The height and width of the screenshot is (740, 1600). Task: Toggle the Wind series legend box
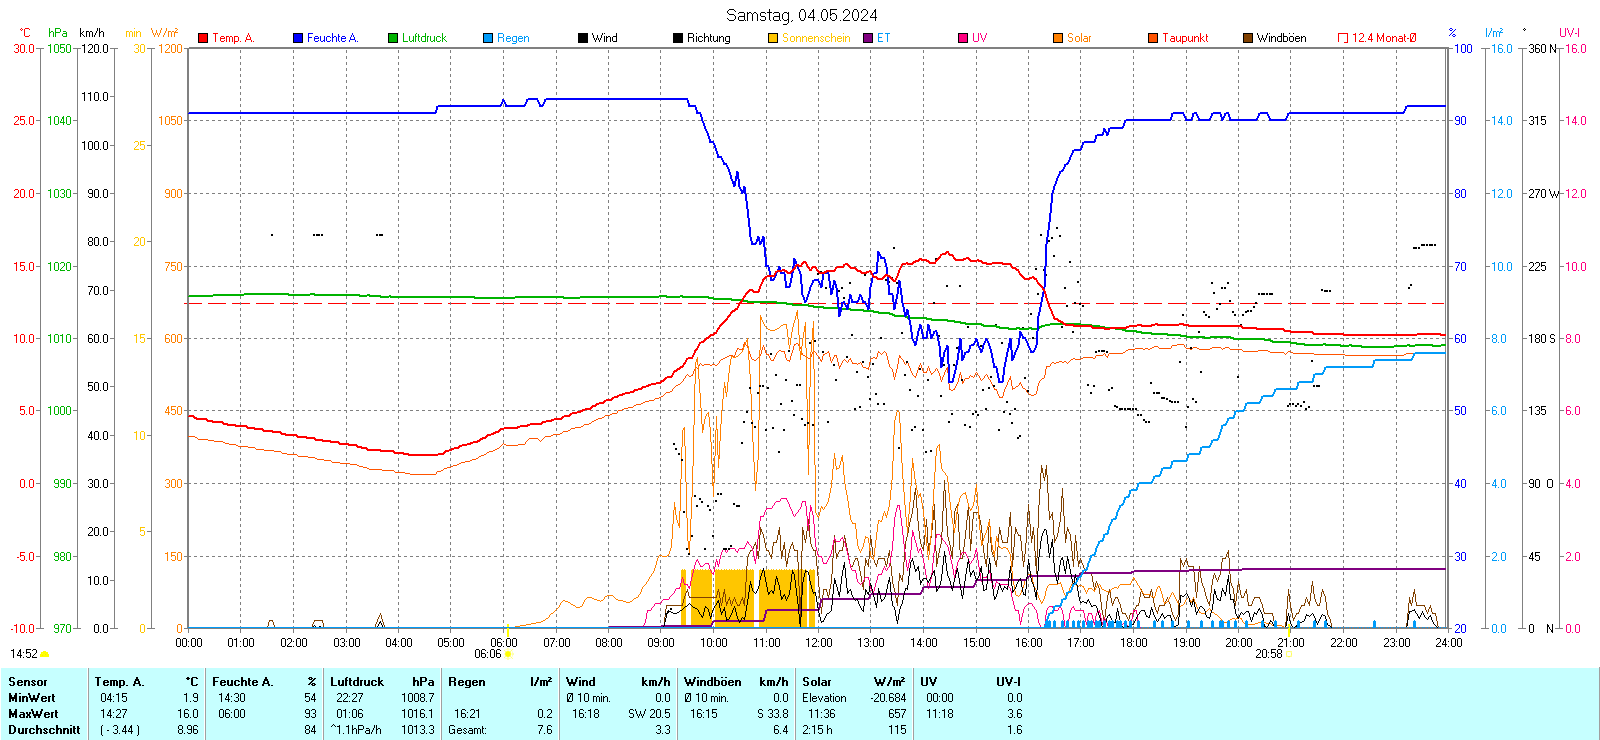583,38
